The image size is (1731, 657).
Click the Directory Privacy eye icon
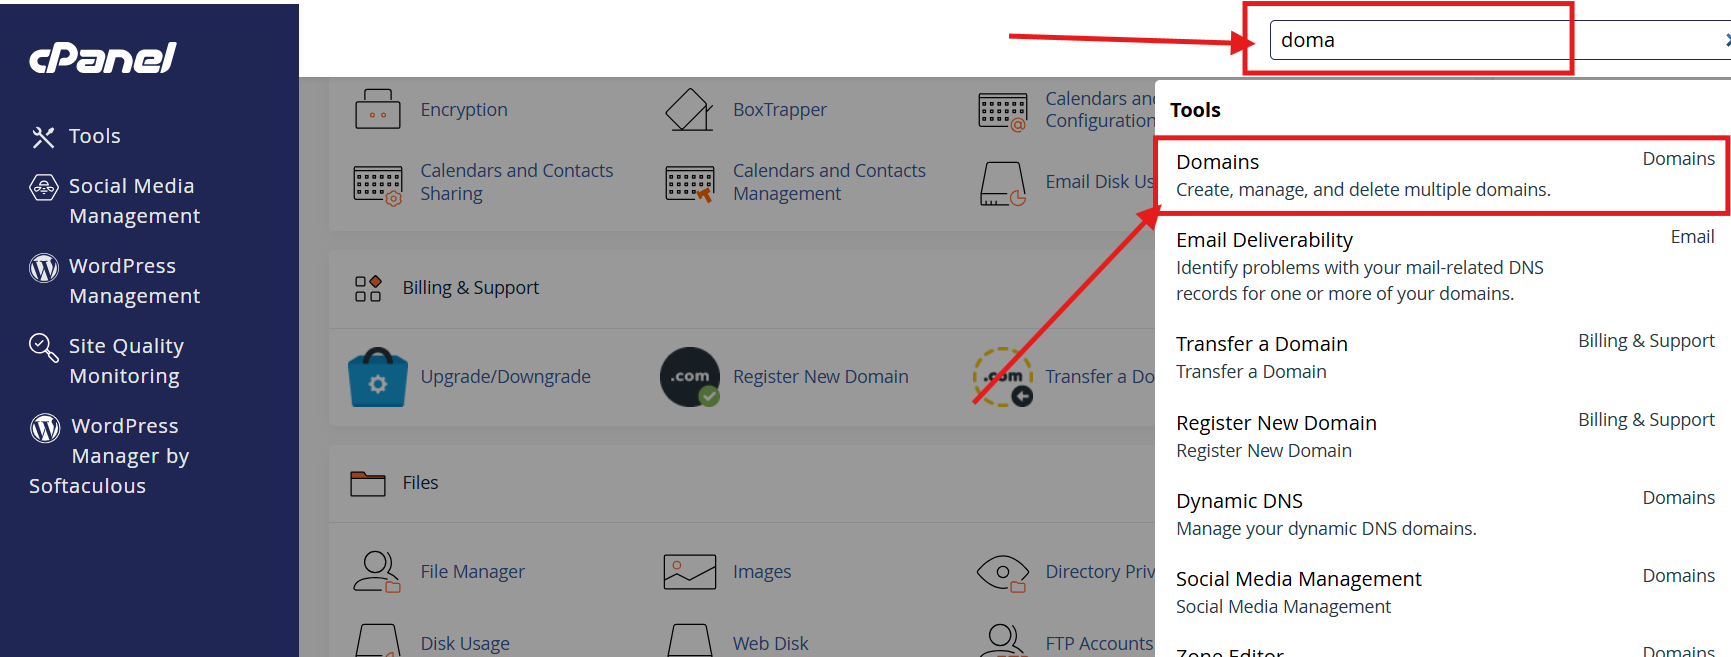(x=1003, y=573)
